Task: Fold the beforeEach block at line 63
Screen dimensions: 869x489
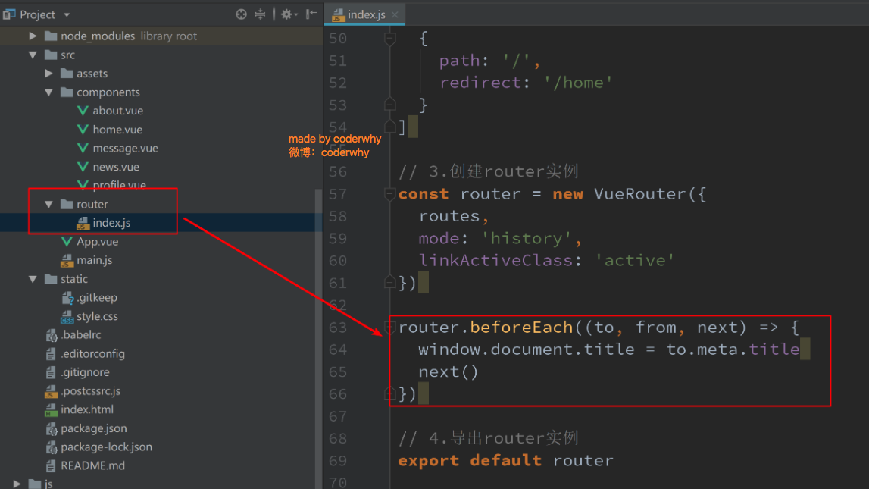Action: [390, 327]
